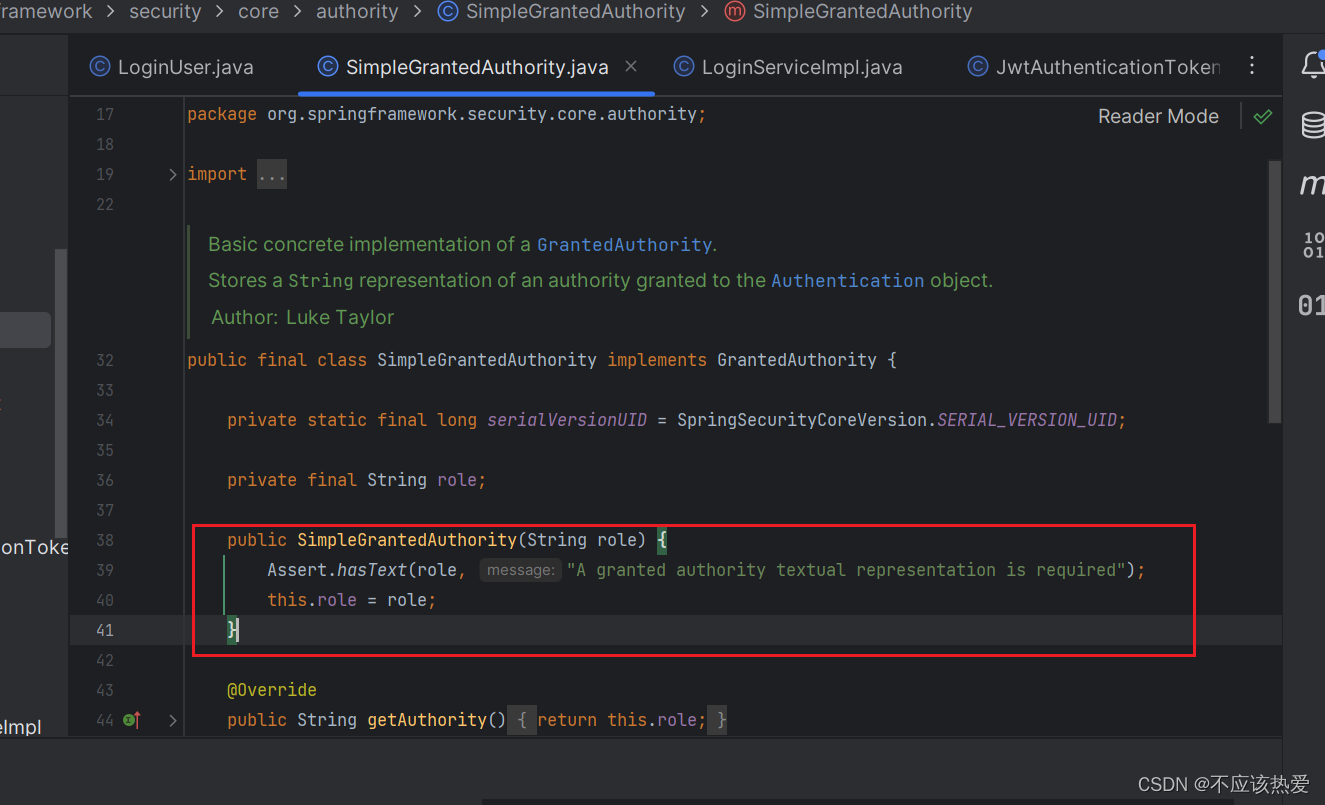Click the 'message:' parameter hint
This screenshot has width=1325, height=805.
pos(520,570)
